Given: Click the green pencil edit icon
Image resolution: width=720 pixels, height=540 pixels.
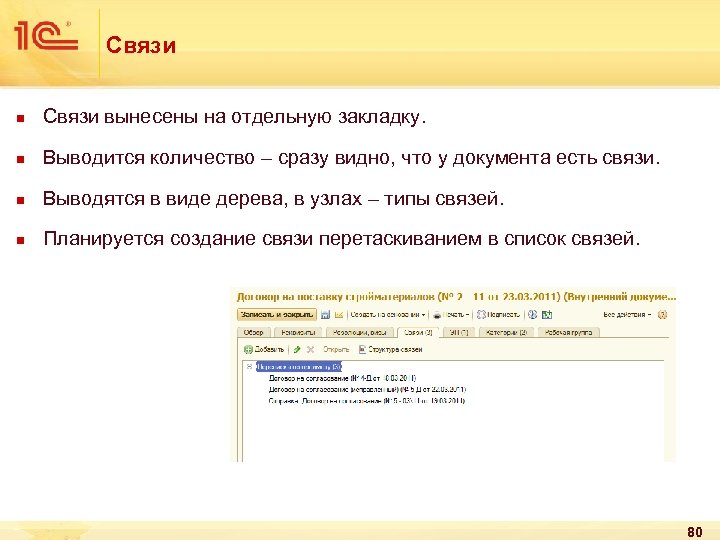Looking at the screenshot, I should [297, 349].
